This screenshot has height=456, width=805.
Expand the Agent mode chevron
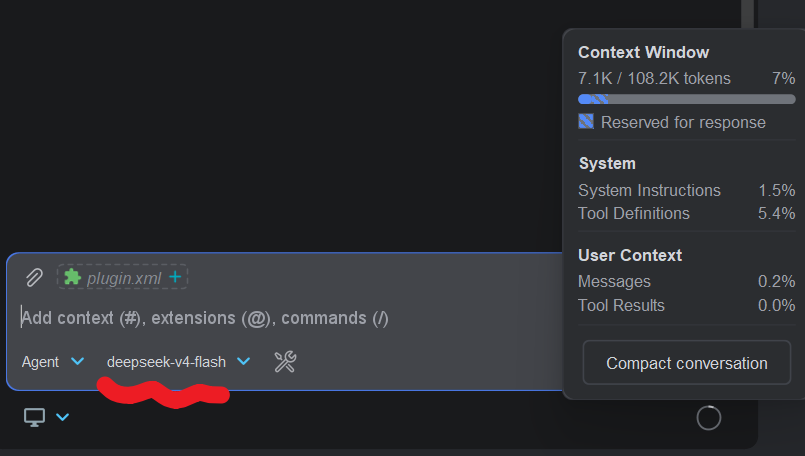tap(78, 362)
